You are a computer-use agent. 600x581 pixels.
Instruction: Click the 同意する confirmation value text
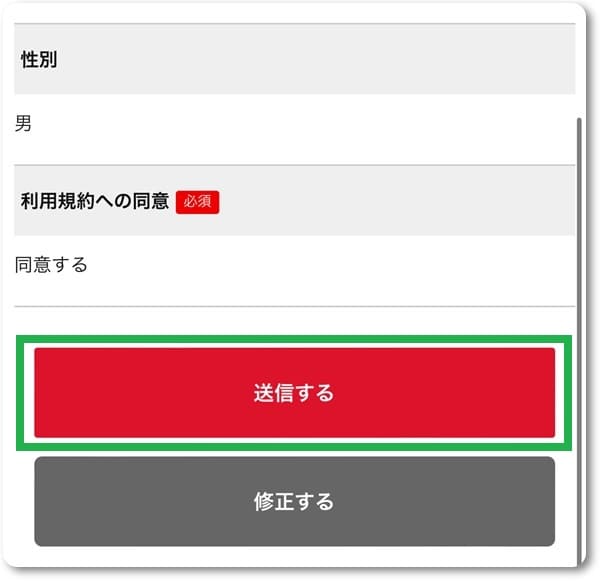(51, 265)
